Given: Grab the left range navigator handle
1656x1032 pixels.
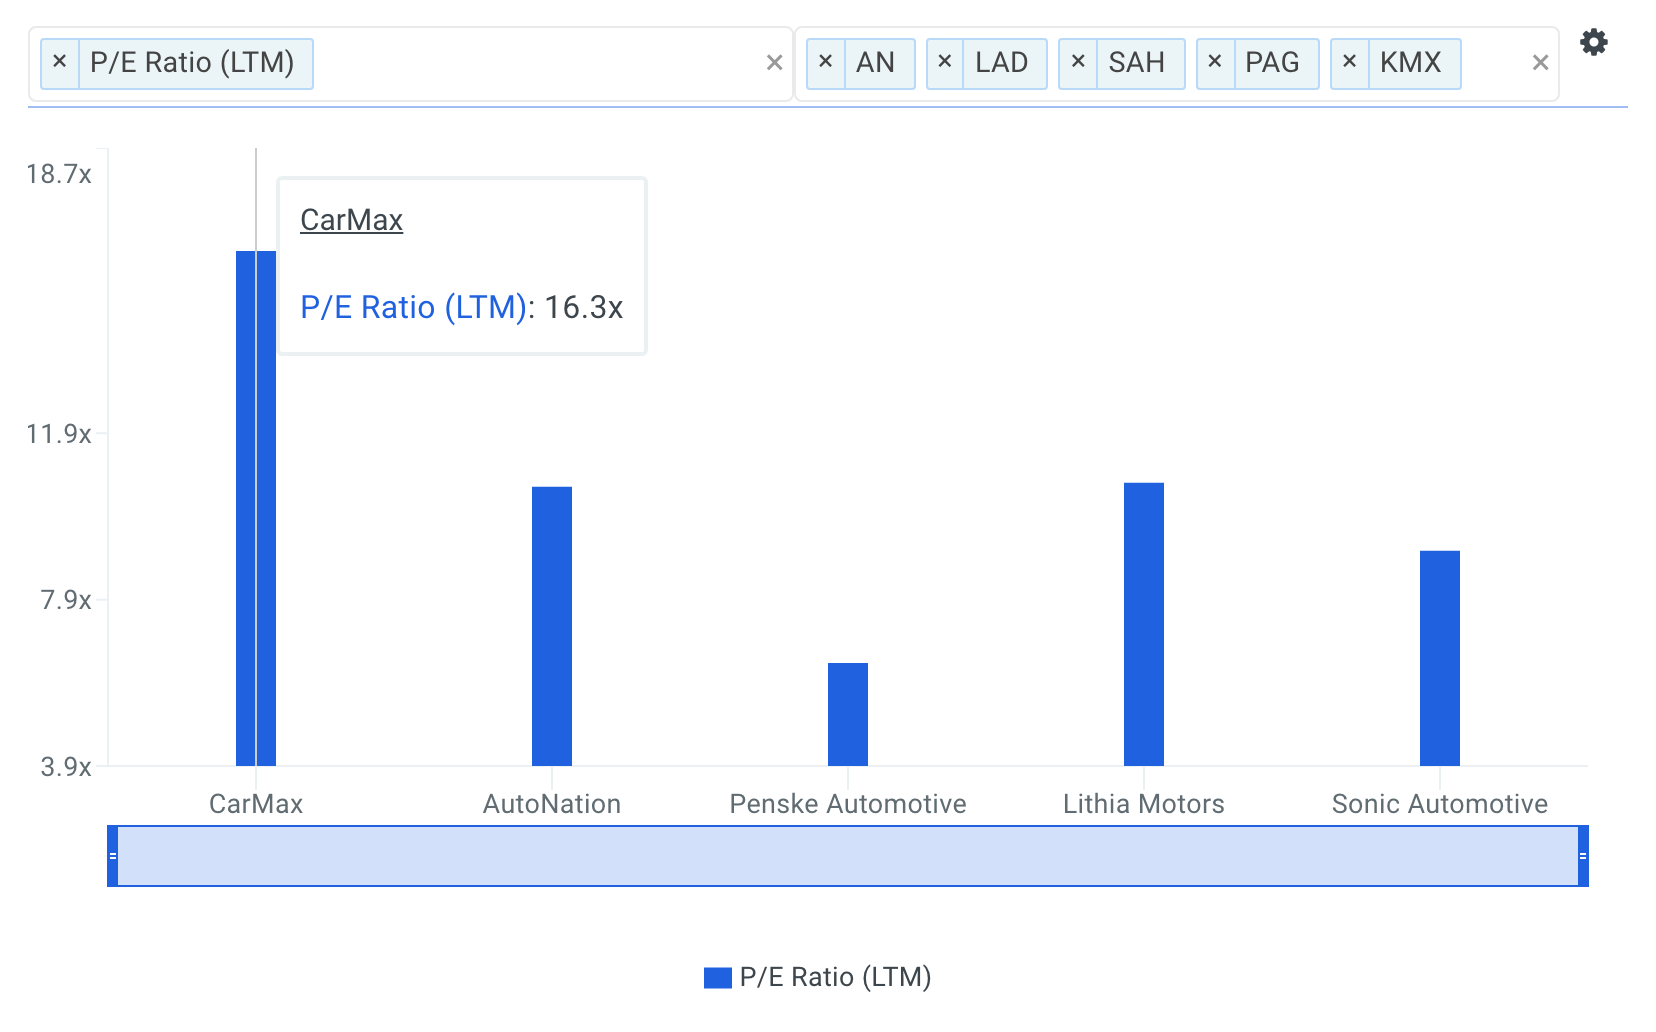Looking at the screenshot, I should pos(113,856).
